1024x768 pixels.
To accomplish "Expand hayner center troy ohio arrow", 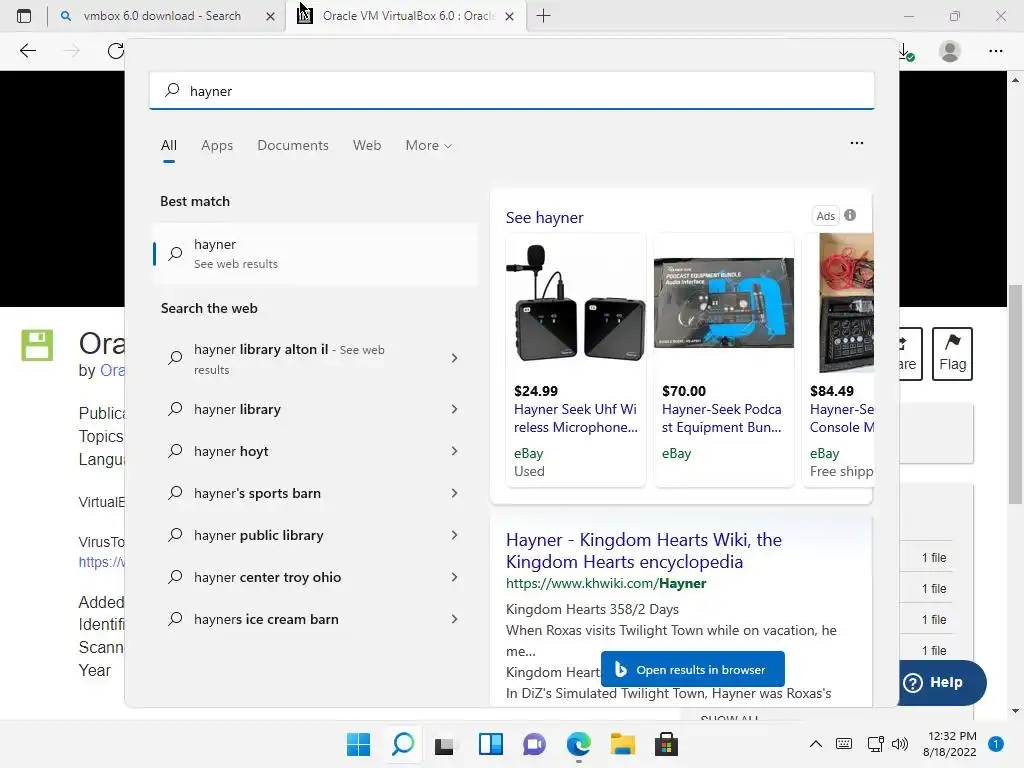I will [x=455, y=577].
